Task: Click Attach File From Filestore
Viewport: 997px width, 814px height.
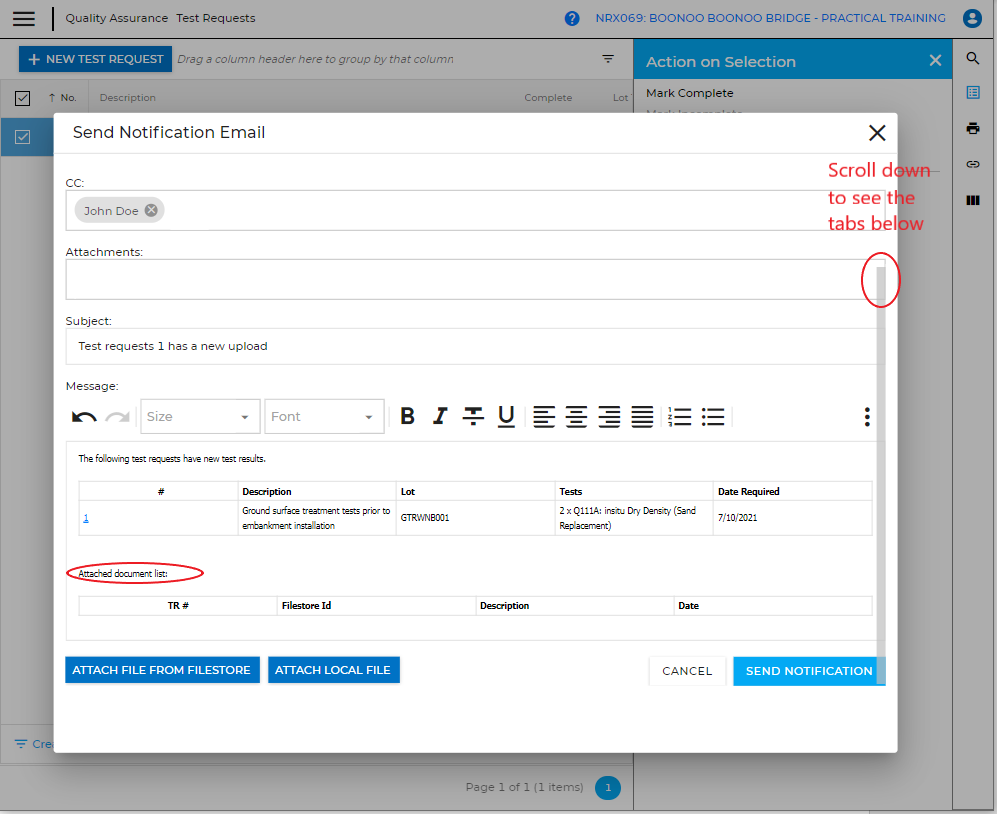Action: click(162, 670)
